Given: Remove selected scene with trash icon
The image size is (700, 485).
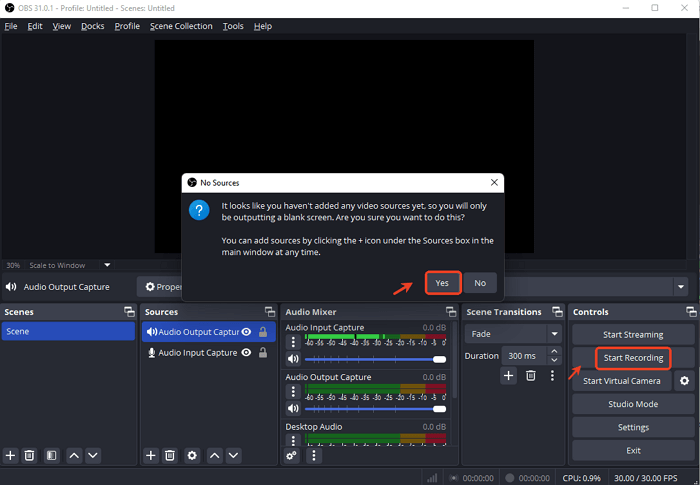Looking at the screenshot, I should (x=29, y=456).
